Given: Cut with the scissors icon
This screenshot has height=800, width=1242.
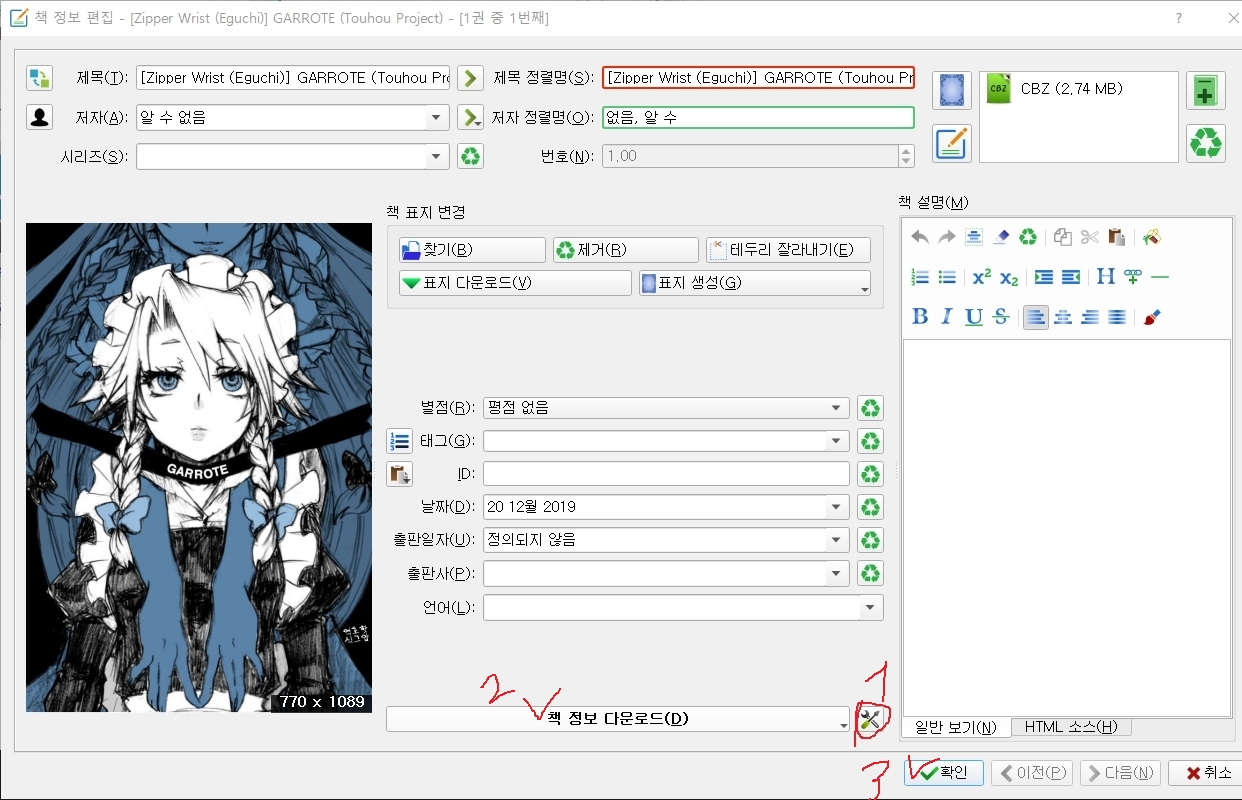Looking at the screenshot, I should 1090,237.
